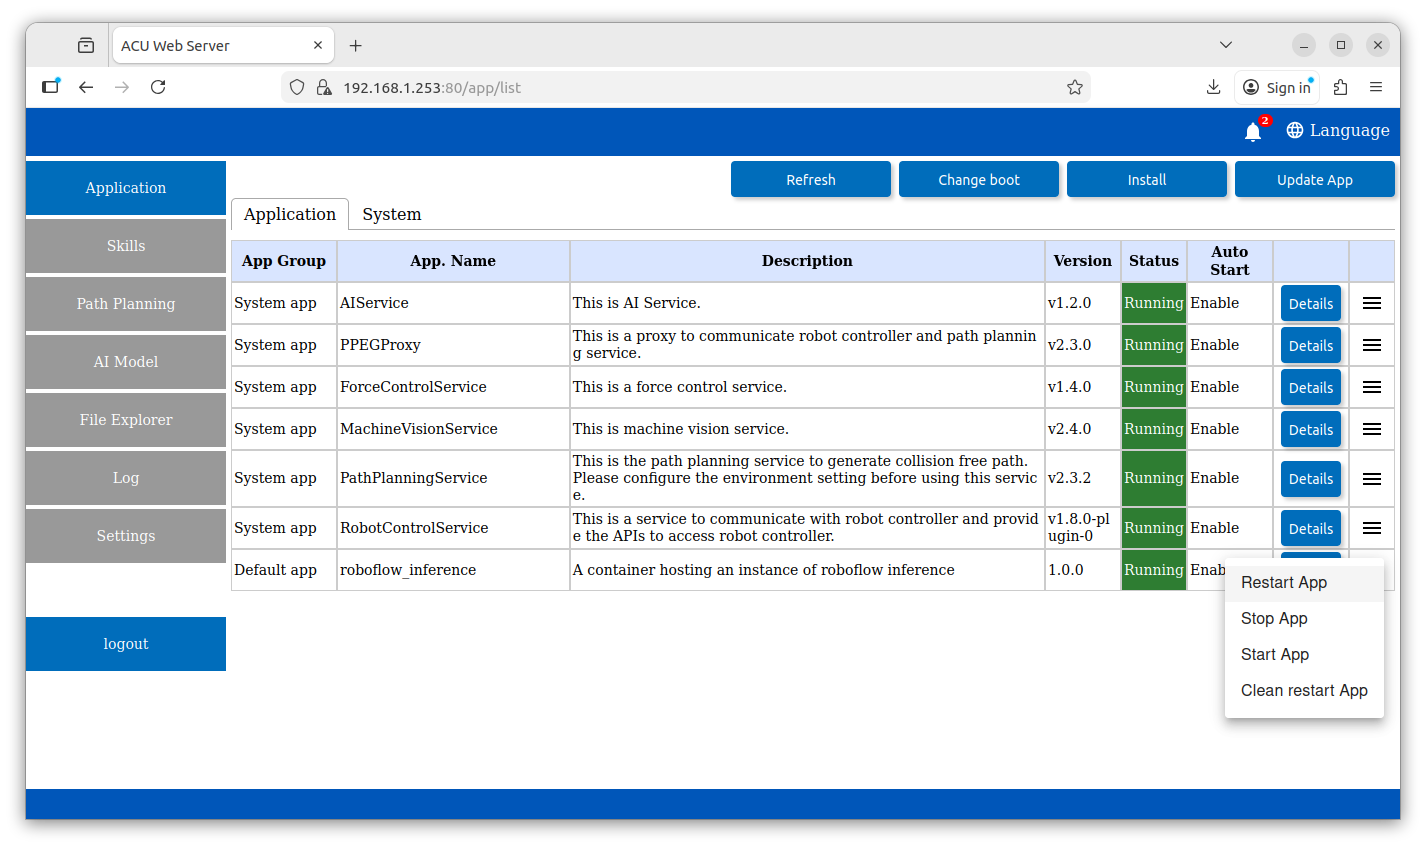
Task: Choose Clean restart App from context menu
Action: (1304, 691)
